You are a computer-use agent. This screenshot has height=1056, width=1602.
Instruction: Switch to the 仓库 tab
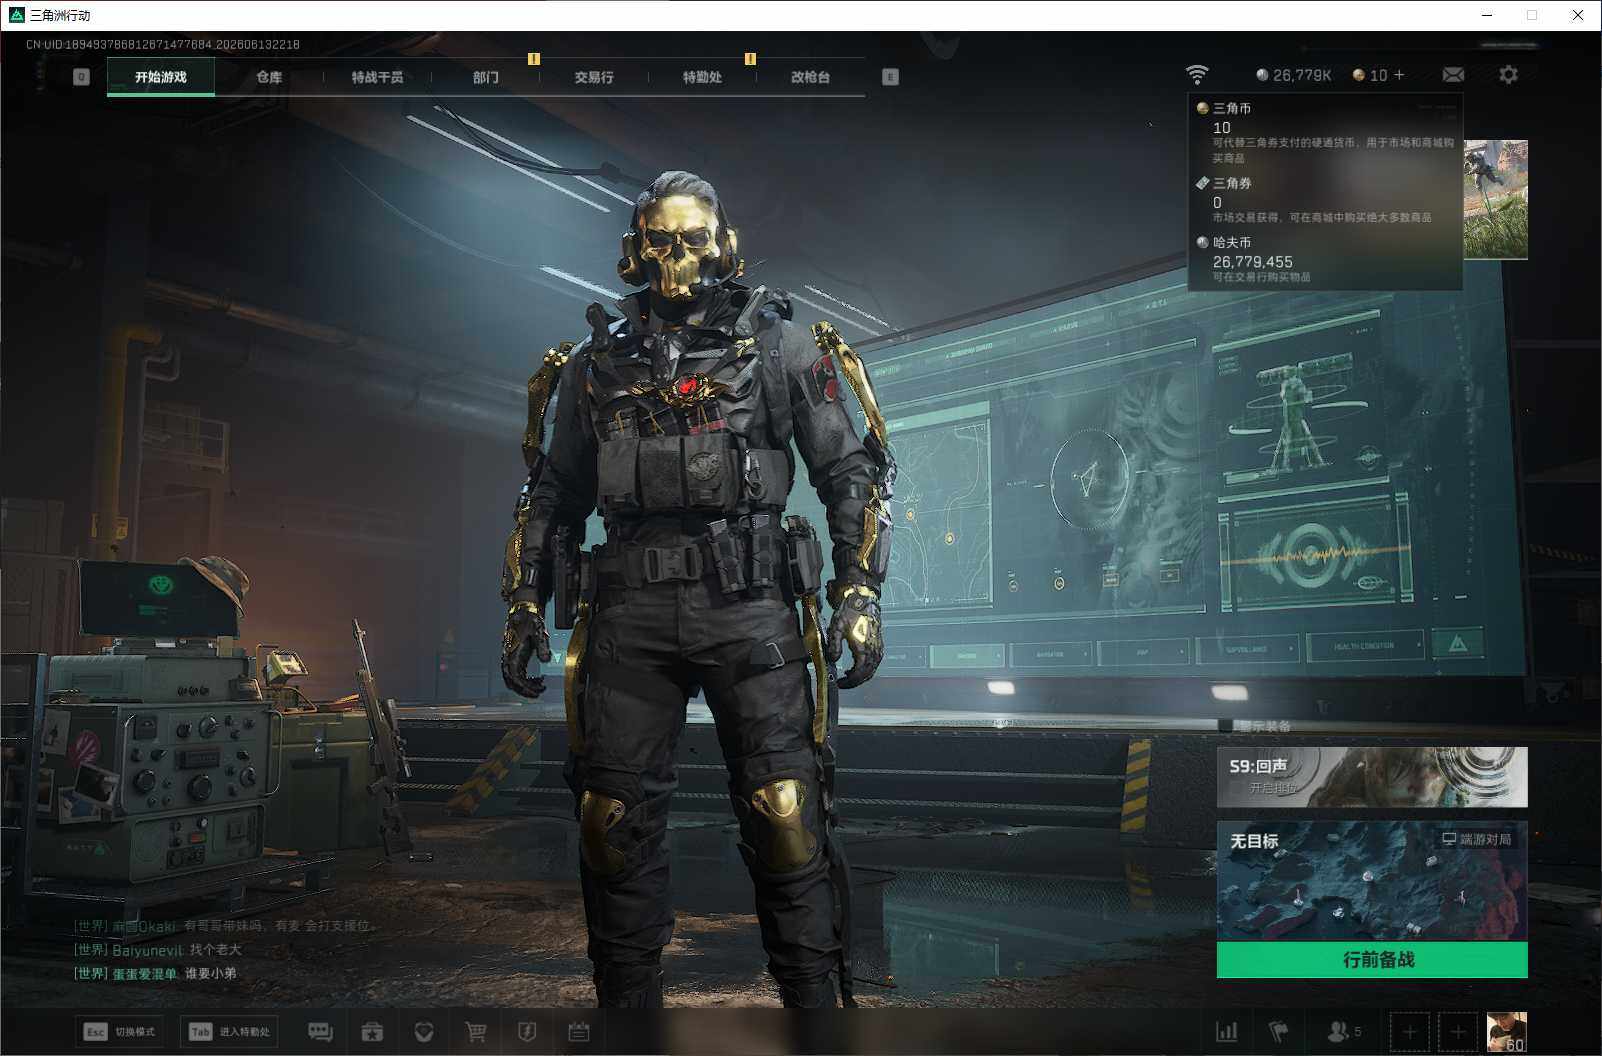point(269,77)
